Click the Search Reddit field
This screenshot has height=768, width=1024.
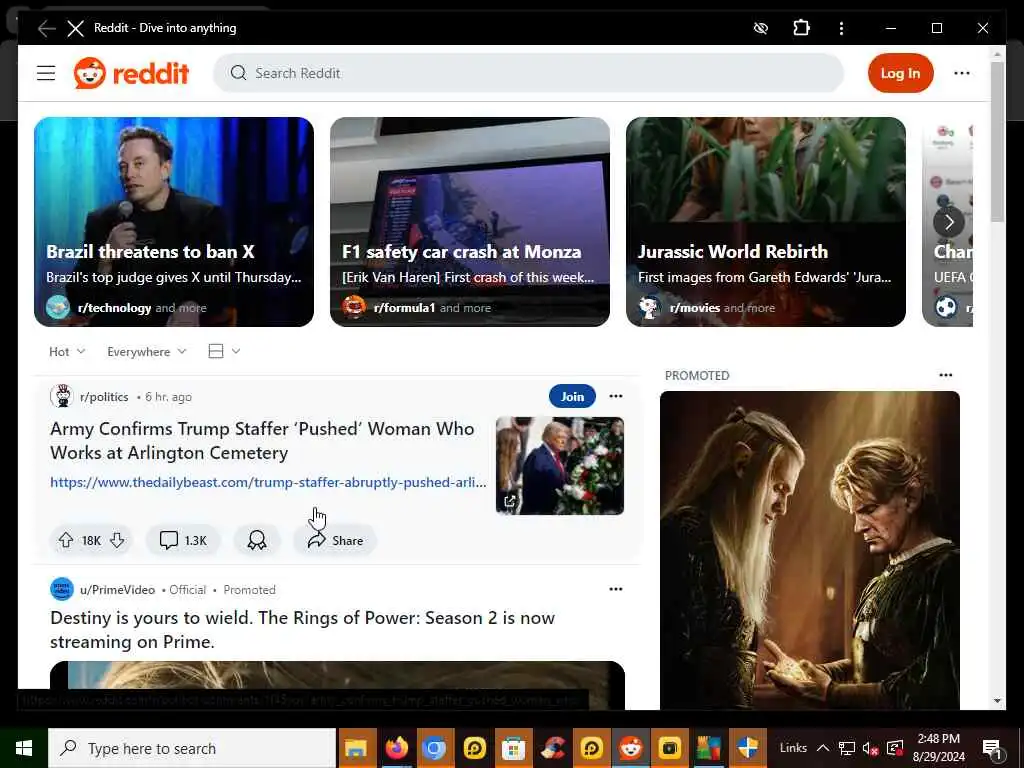point(528,73)
